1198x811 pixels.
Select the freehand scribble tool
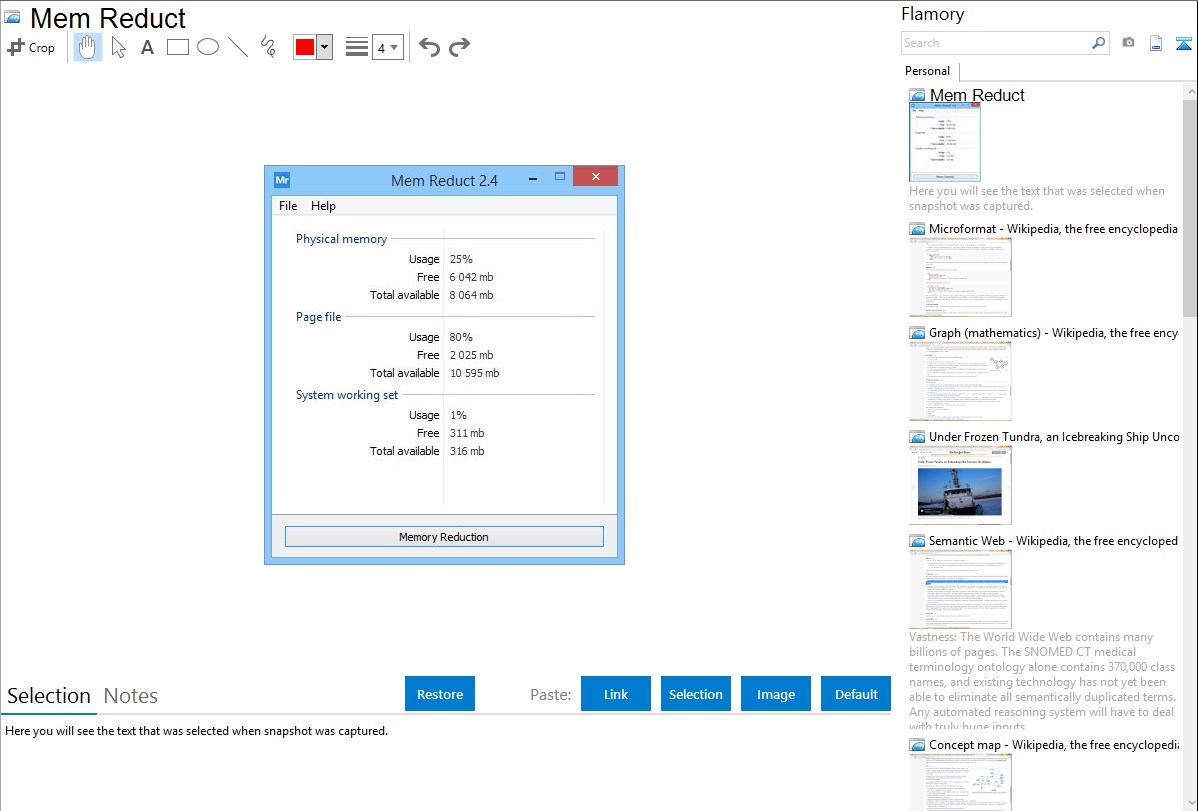coord(268,47)
